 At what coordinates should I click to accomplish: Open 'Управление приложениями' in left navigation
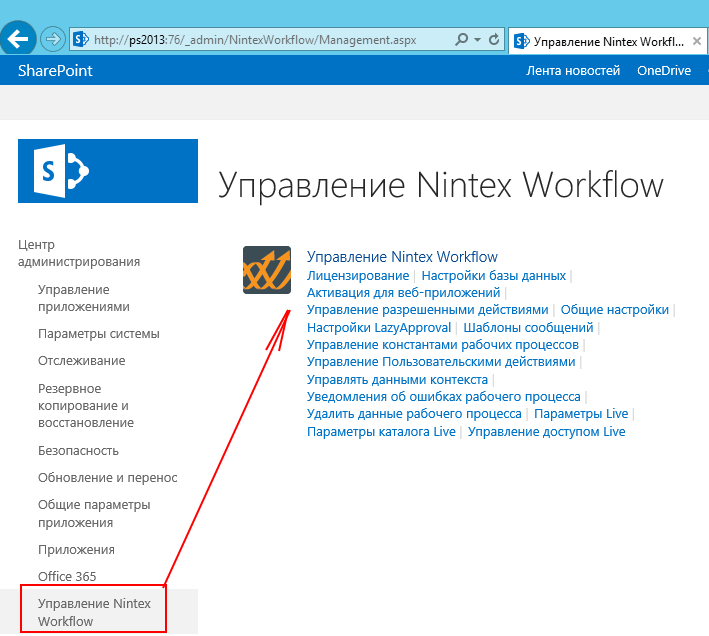84,298
